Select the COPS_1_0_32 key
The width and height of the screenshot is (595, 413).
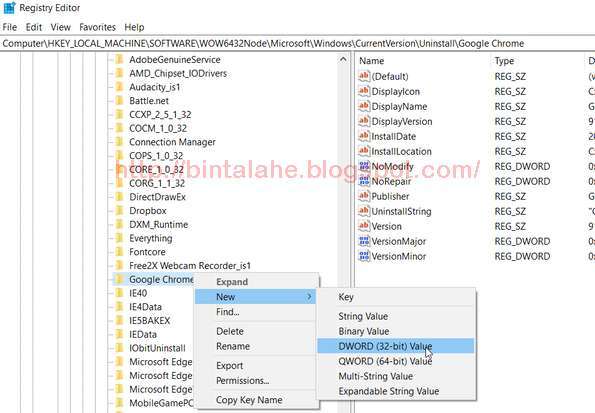coord(156,156)
